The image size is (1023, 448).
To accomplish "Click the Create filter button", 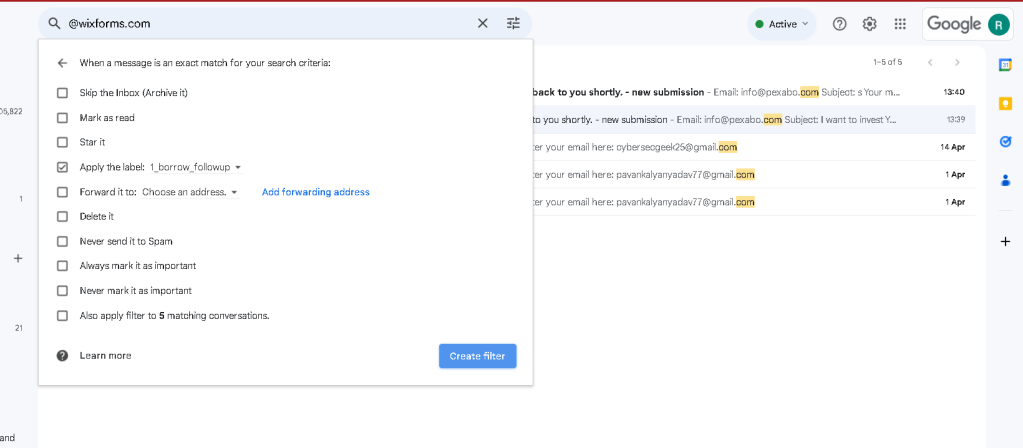I will coord(478,356).
